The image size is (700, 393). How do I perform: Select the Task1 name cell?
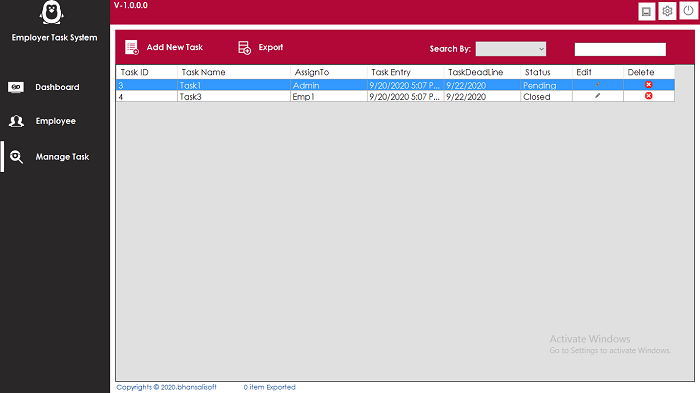click(233, 85)
